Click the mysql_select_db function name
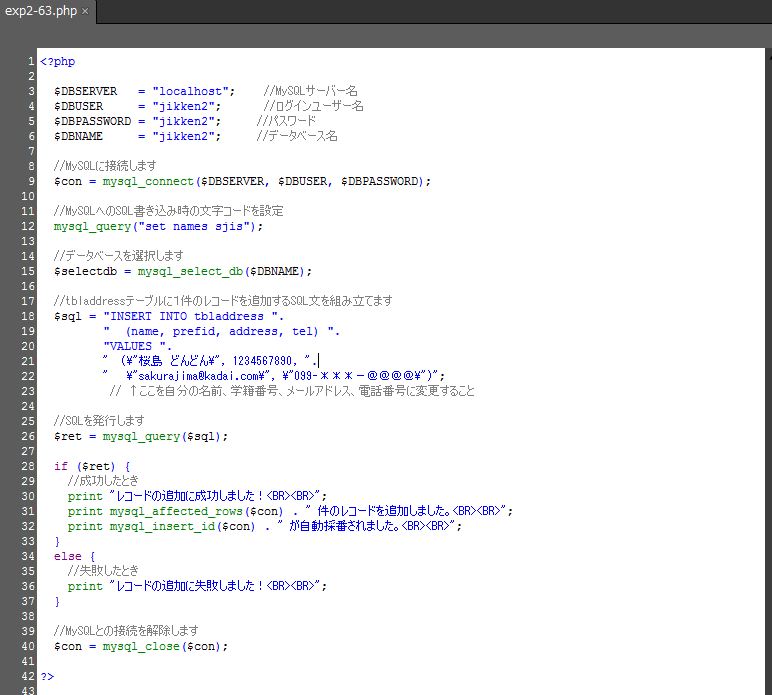 [x=190, y=271]
